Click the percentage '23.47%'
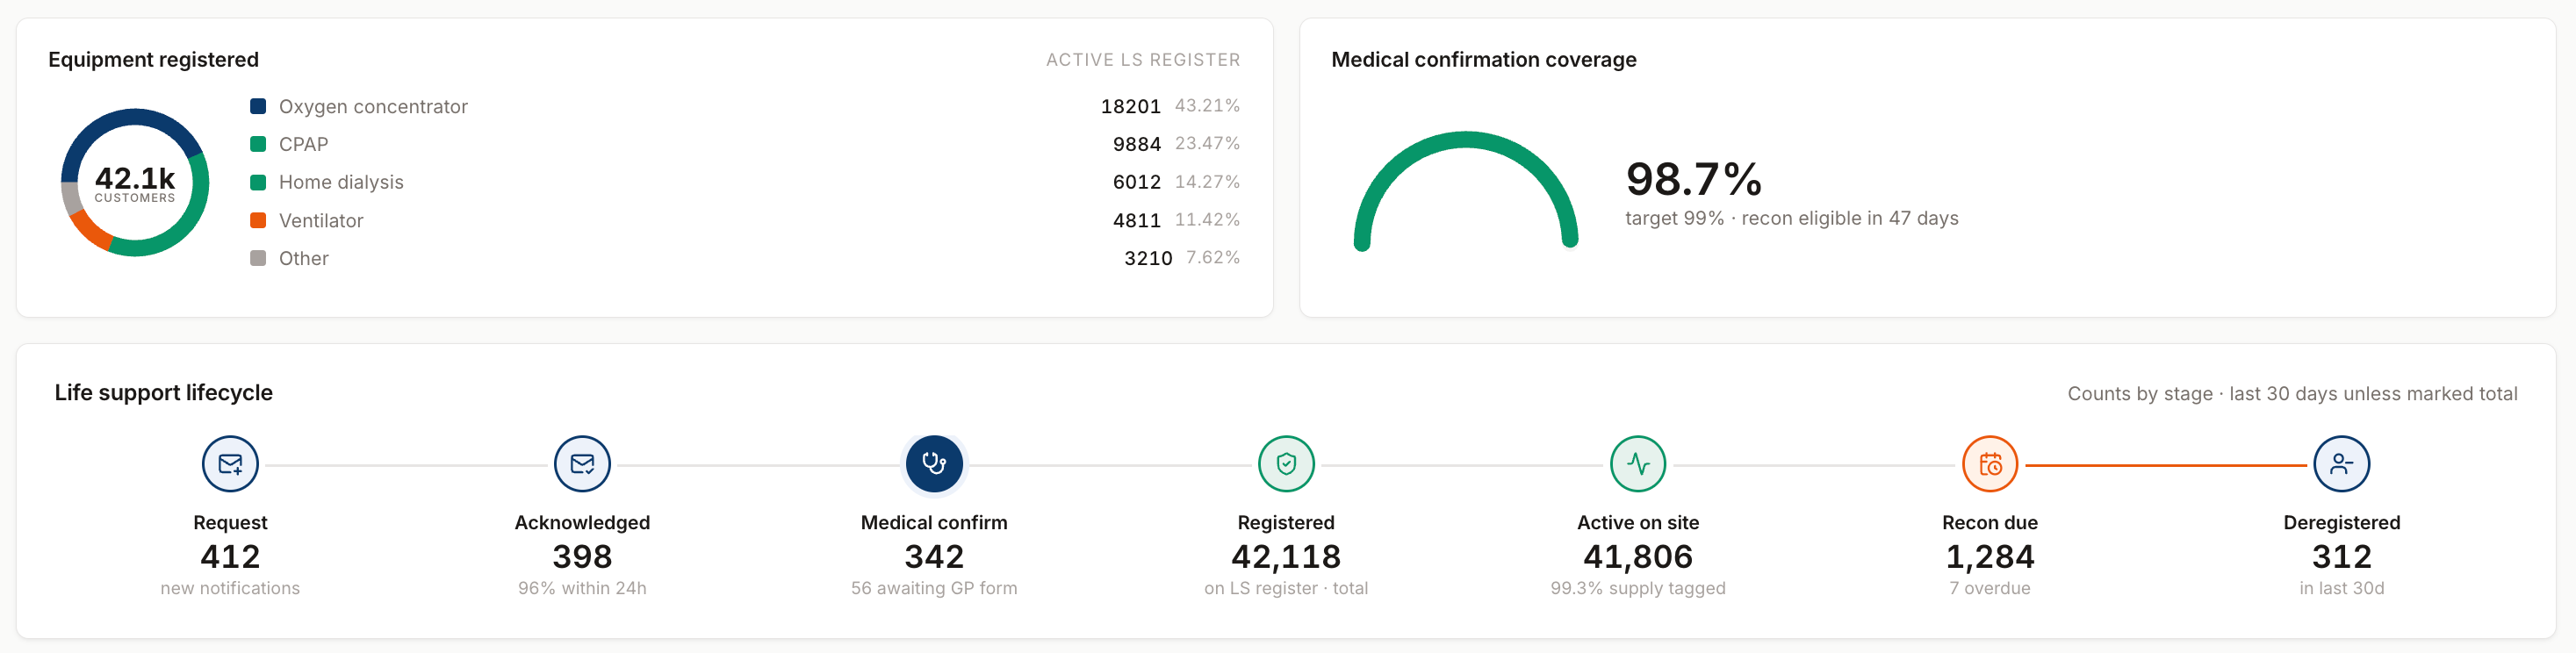 pos(1207,144)
